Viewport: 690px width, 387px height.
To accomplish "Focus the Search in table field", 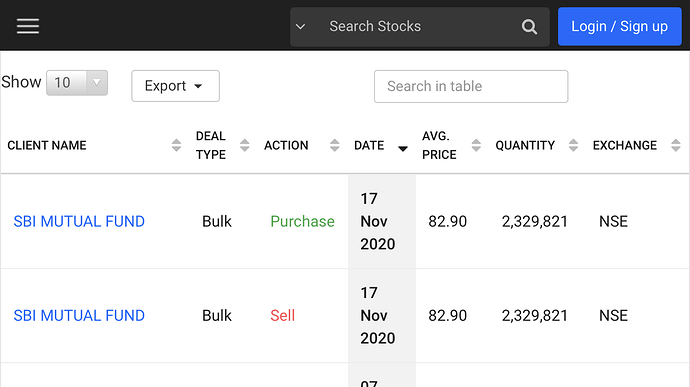I will coord(471,86).
